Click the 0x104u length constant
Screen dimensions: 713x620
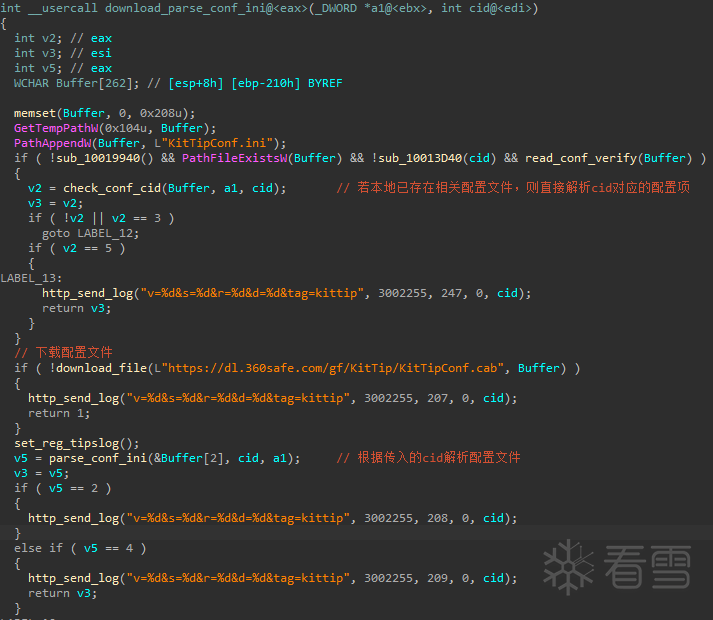126,128
